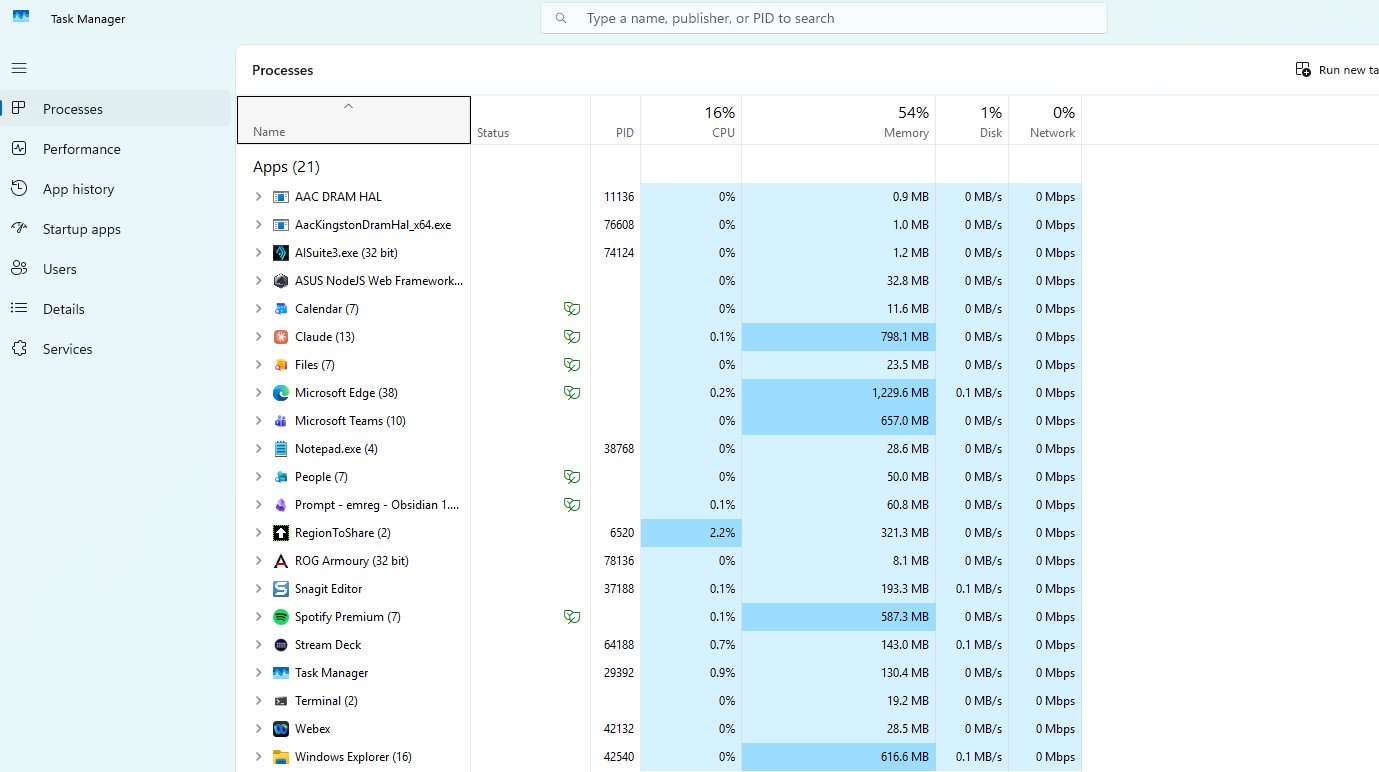
Task: Sort by the Memory column header
Action: [x=838, y=120]
